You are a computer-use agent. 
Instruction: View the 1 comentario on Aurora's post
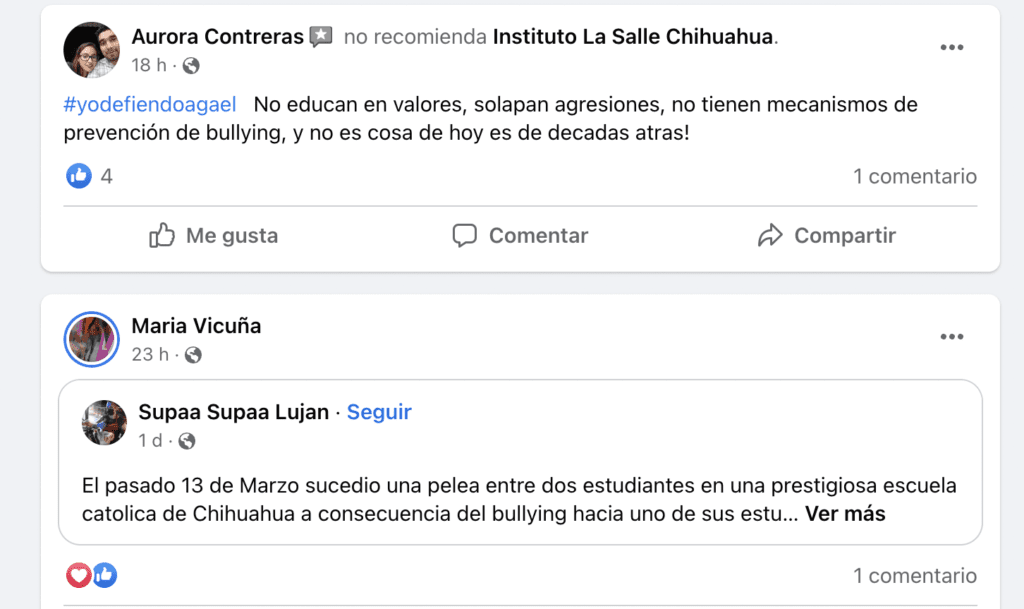pos(914,176)
